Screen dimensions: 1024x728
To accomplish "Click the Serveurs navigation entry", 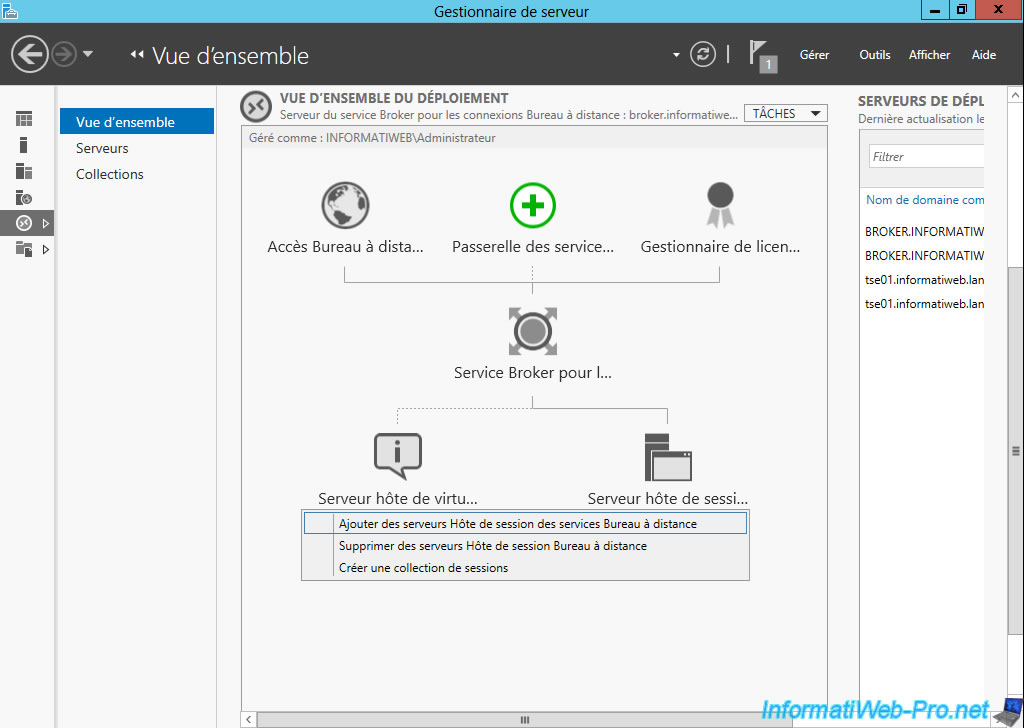I will point(102,147).
